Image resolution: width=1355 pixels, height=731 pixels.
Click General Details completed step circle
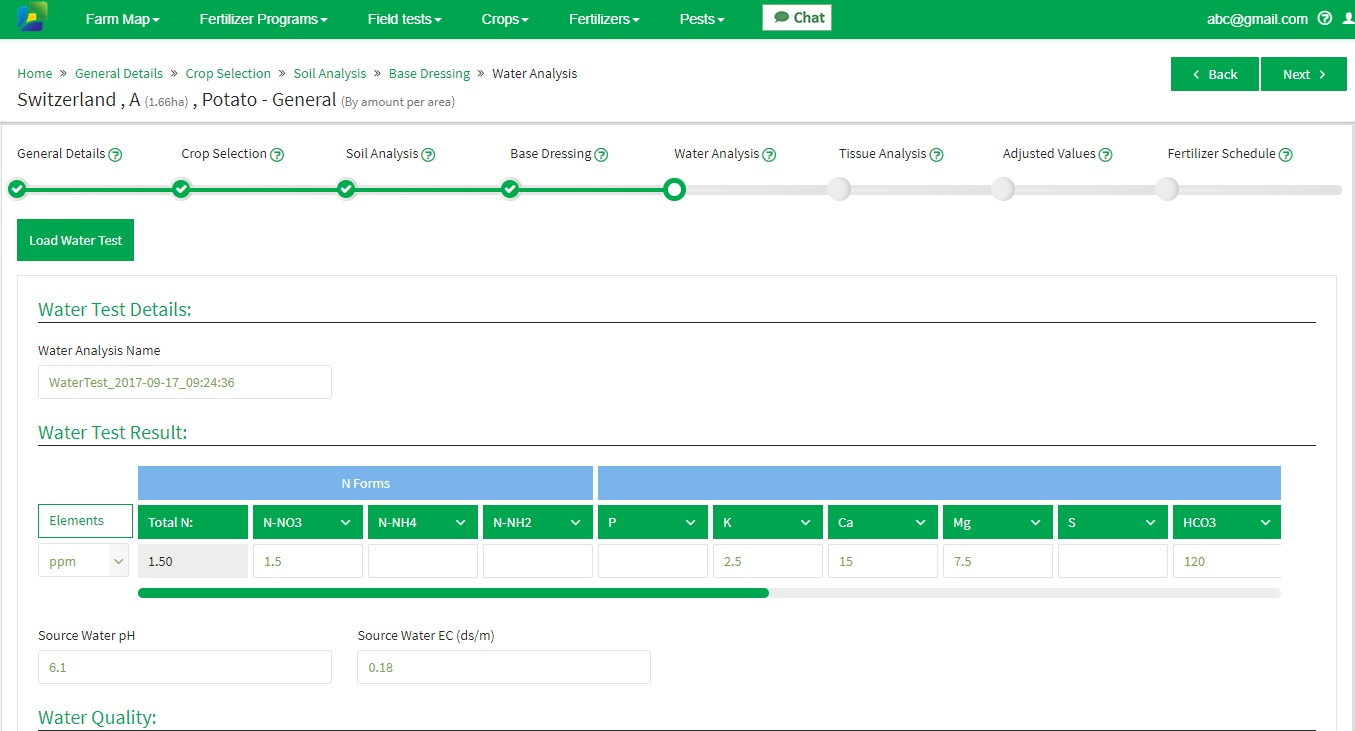[x=17, y=189]
